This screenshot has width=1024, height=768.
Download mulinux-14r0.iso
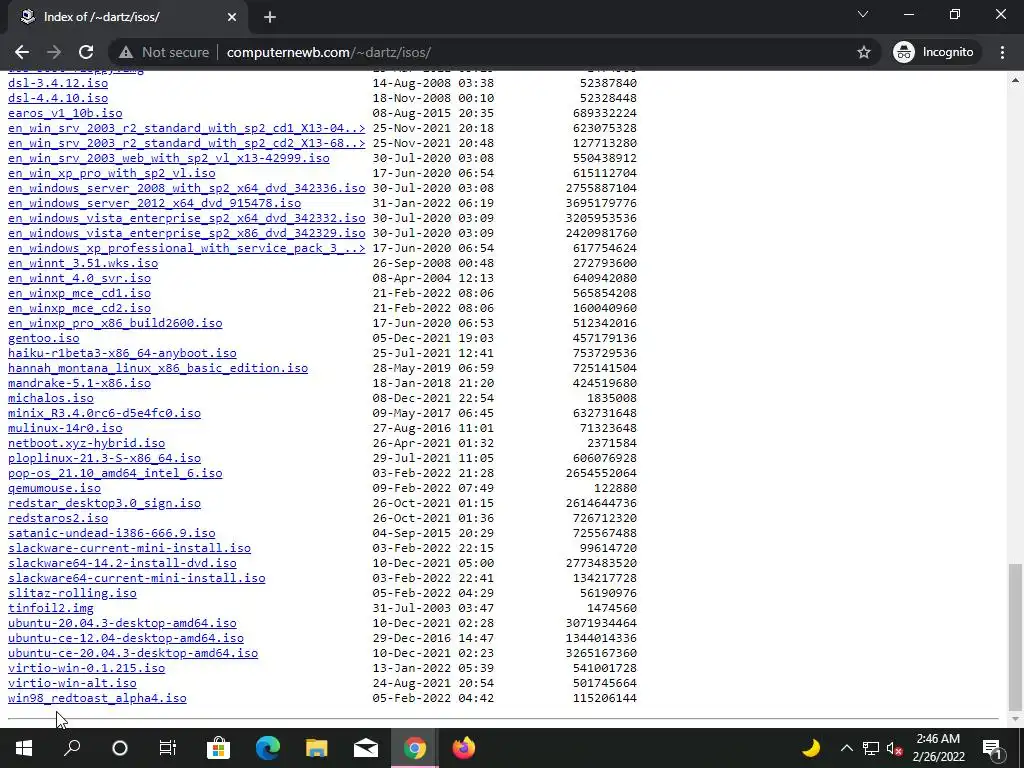(x=65, y=428)
